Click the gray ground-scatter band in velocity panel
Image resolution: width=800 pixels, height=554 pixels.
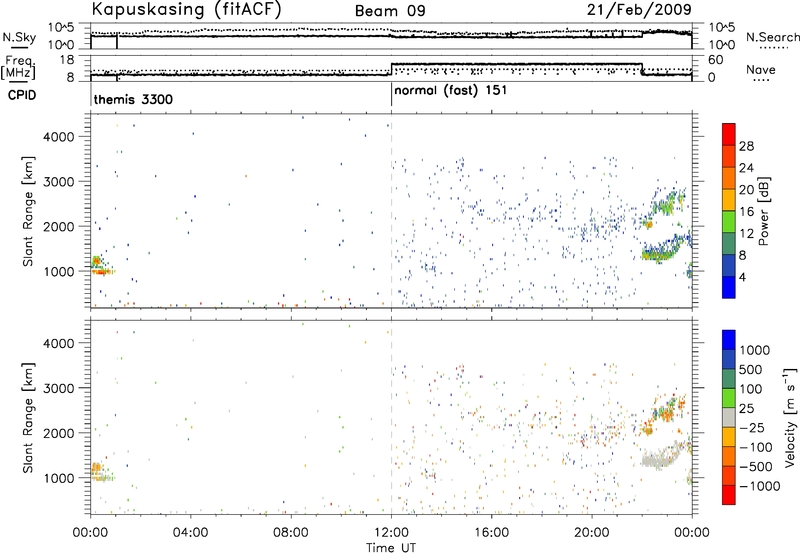pos(661,459)
